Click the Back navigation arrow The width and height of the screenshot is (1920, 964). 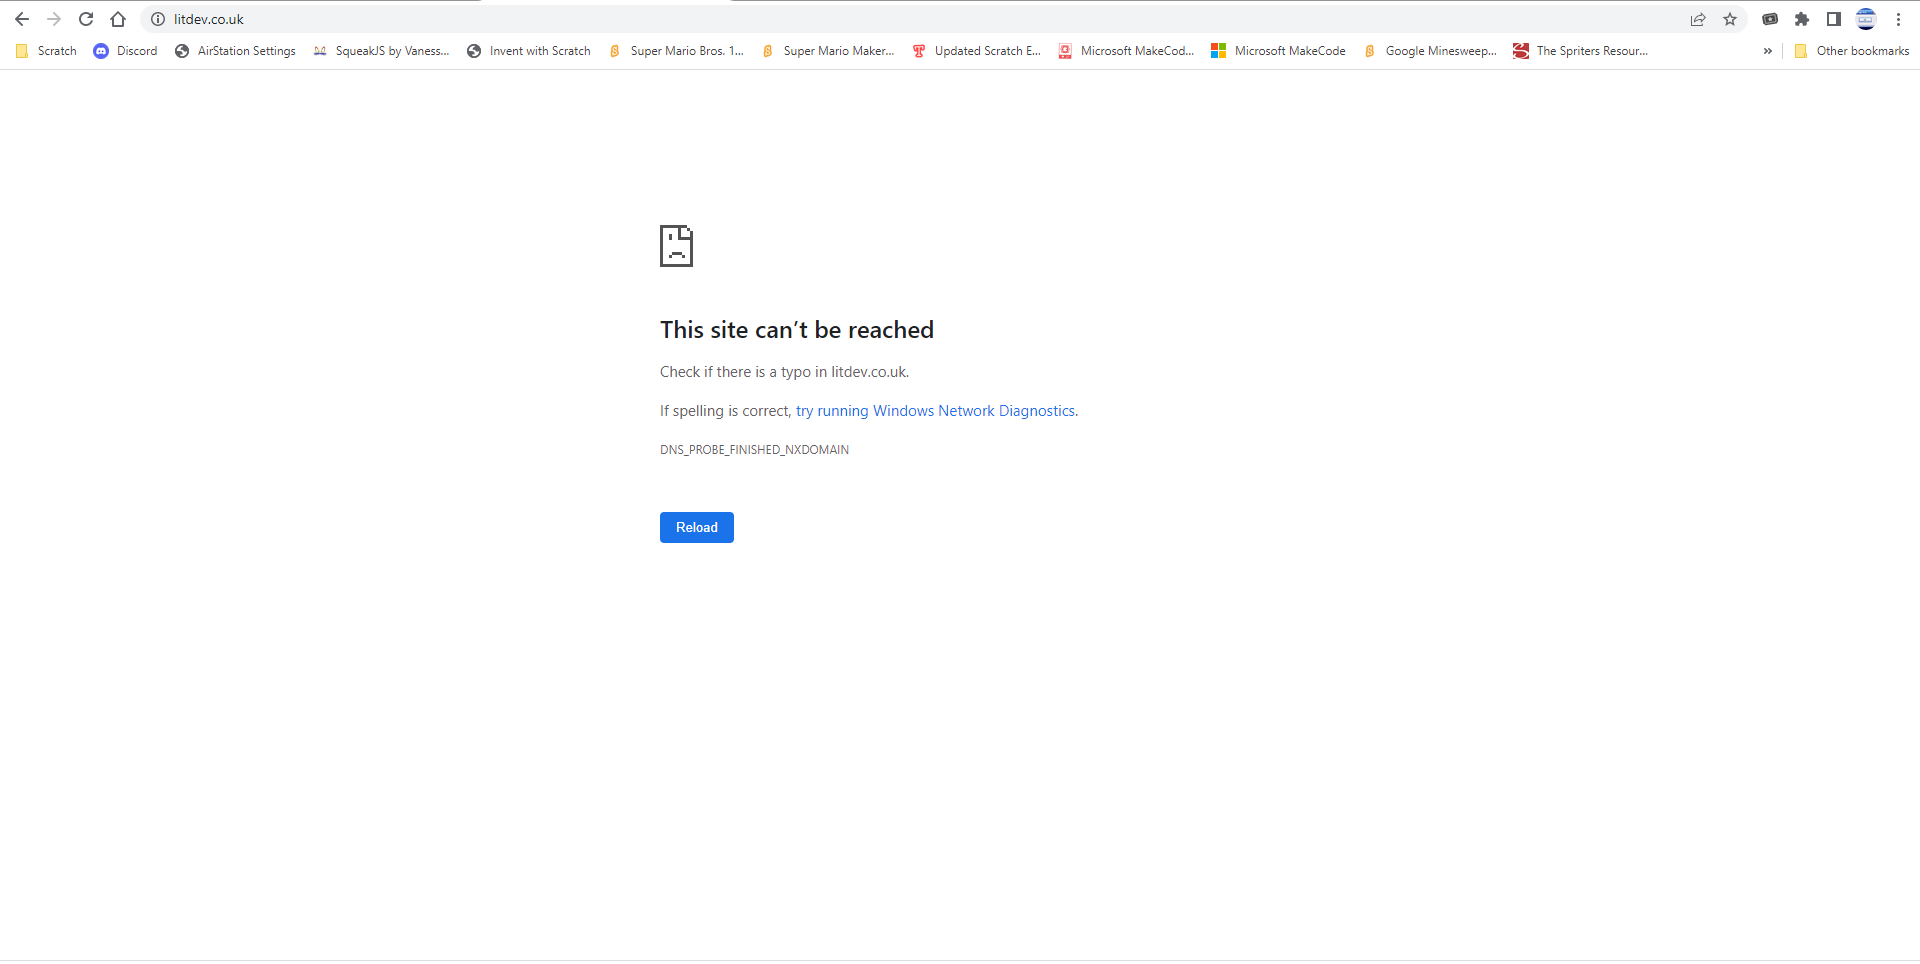pyautogui.click(x=22, y=18)
